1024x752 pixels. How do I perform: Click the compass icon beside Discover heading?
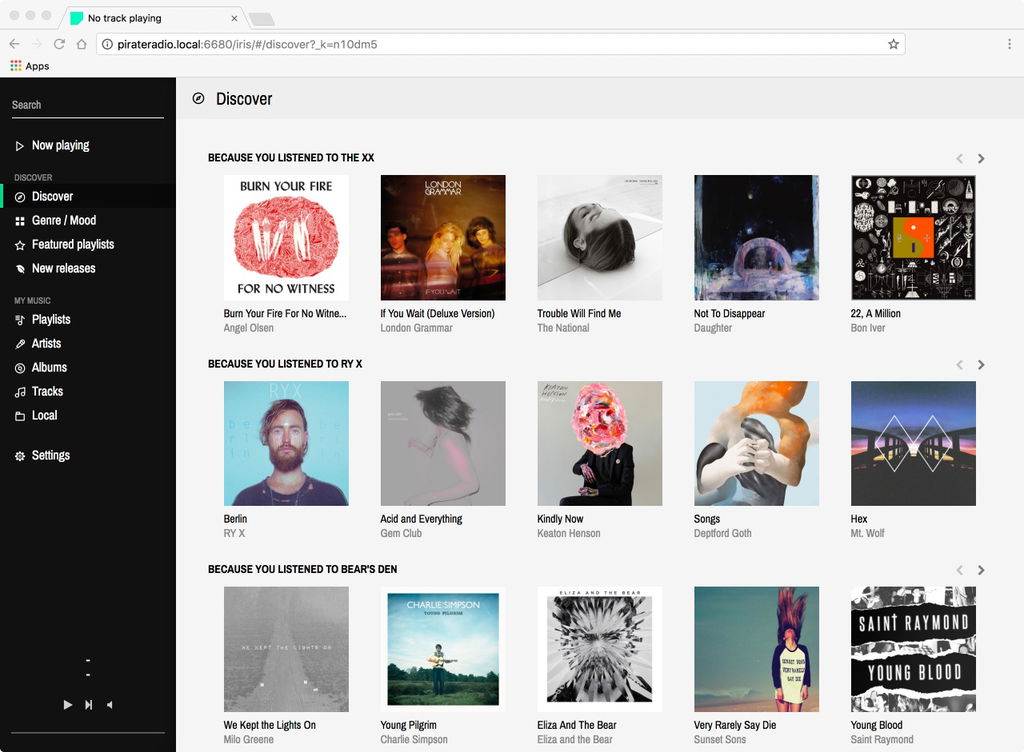pyautogui.click(x=199, y=99)
